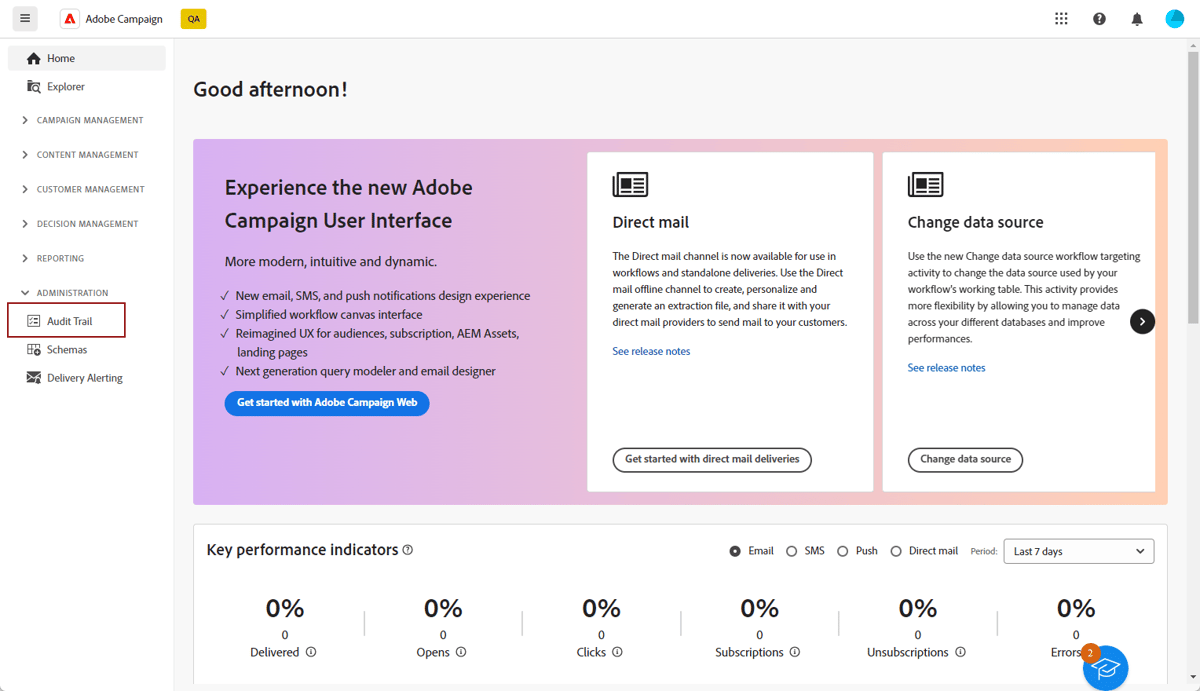Open the Last 7 days period dropdown
The height and width of the screenshot is (691, 1200).
click(1078, 551)
